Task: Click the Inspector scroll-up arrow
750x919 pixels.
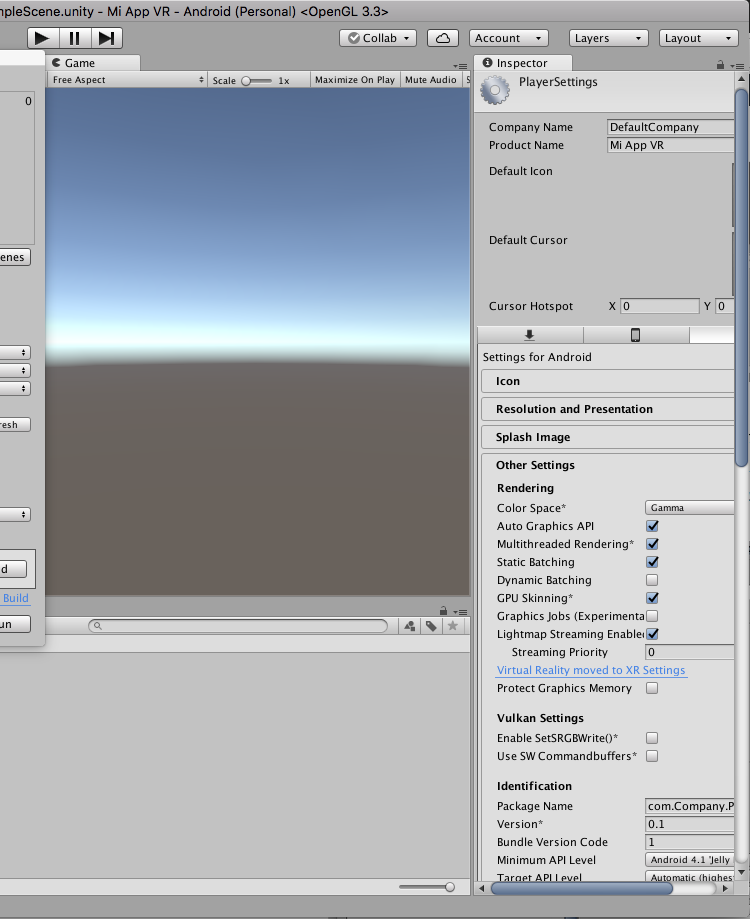Action: tap(741, 79)
